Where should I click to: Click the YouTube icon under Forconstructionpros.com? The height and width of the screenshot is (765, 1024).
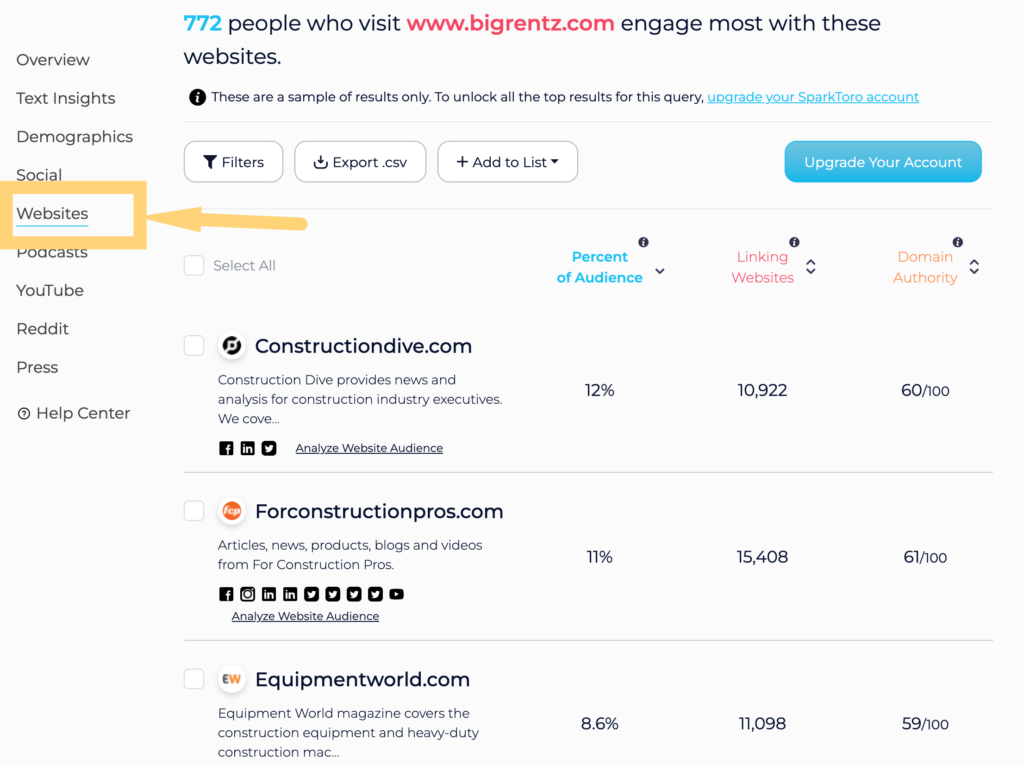396,594
